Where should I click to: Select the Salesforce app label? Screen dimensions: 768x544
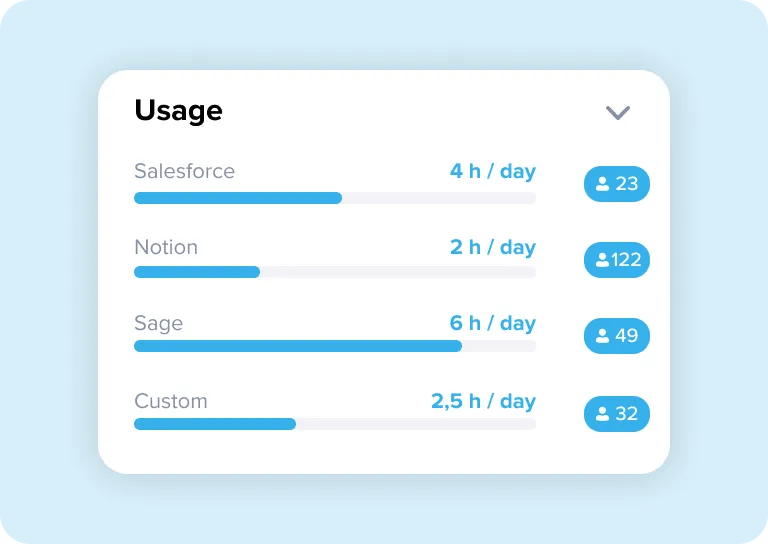[185, 171]
